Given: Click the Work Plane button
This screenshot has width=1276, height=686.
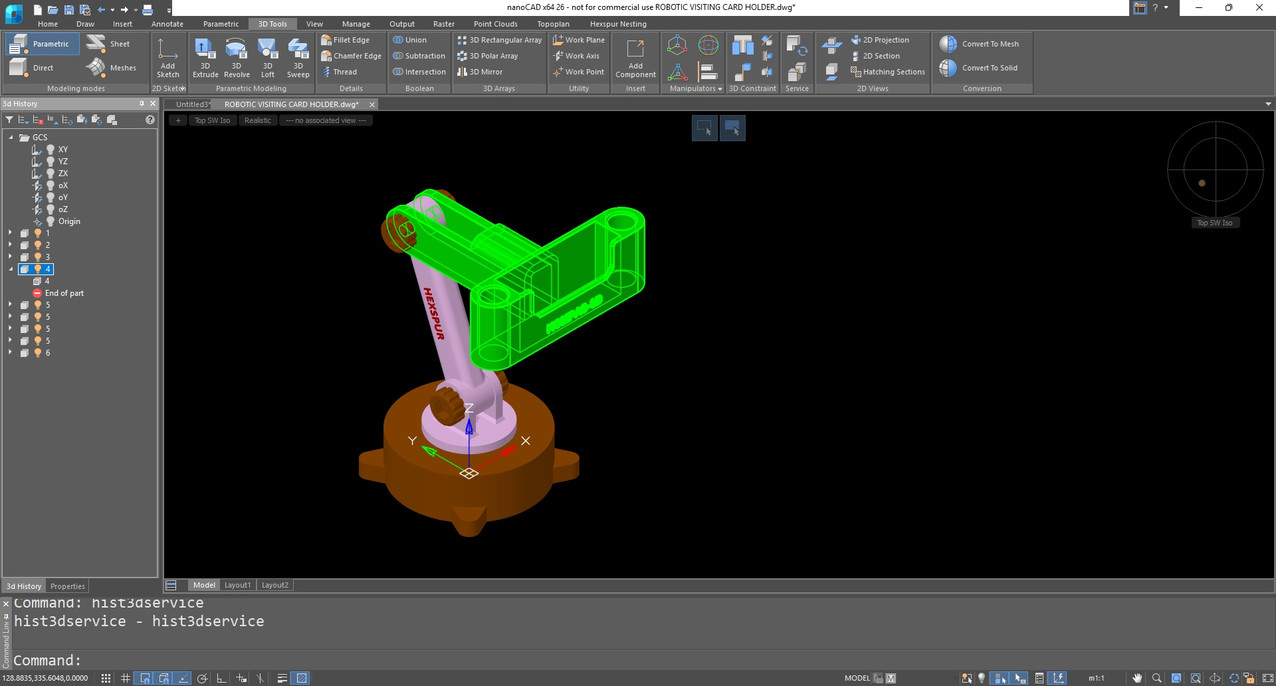Looking at the screenshot, I should pyautogui.click(x=579, y=40).
